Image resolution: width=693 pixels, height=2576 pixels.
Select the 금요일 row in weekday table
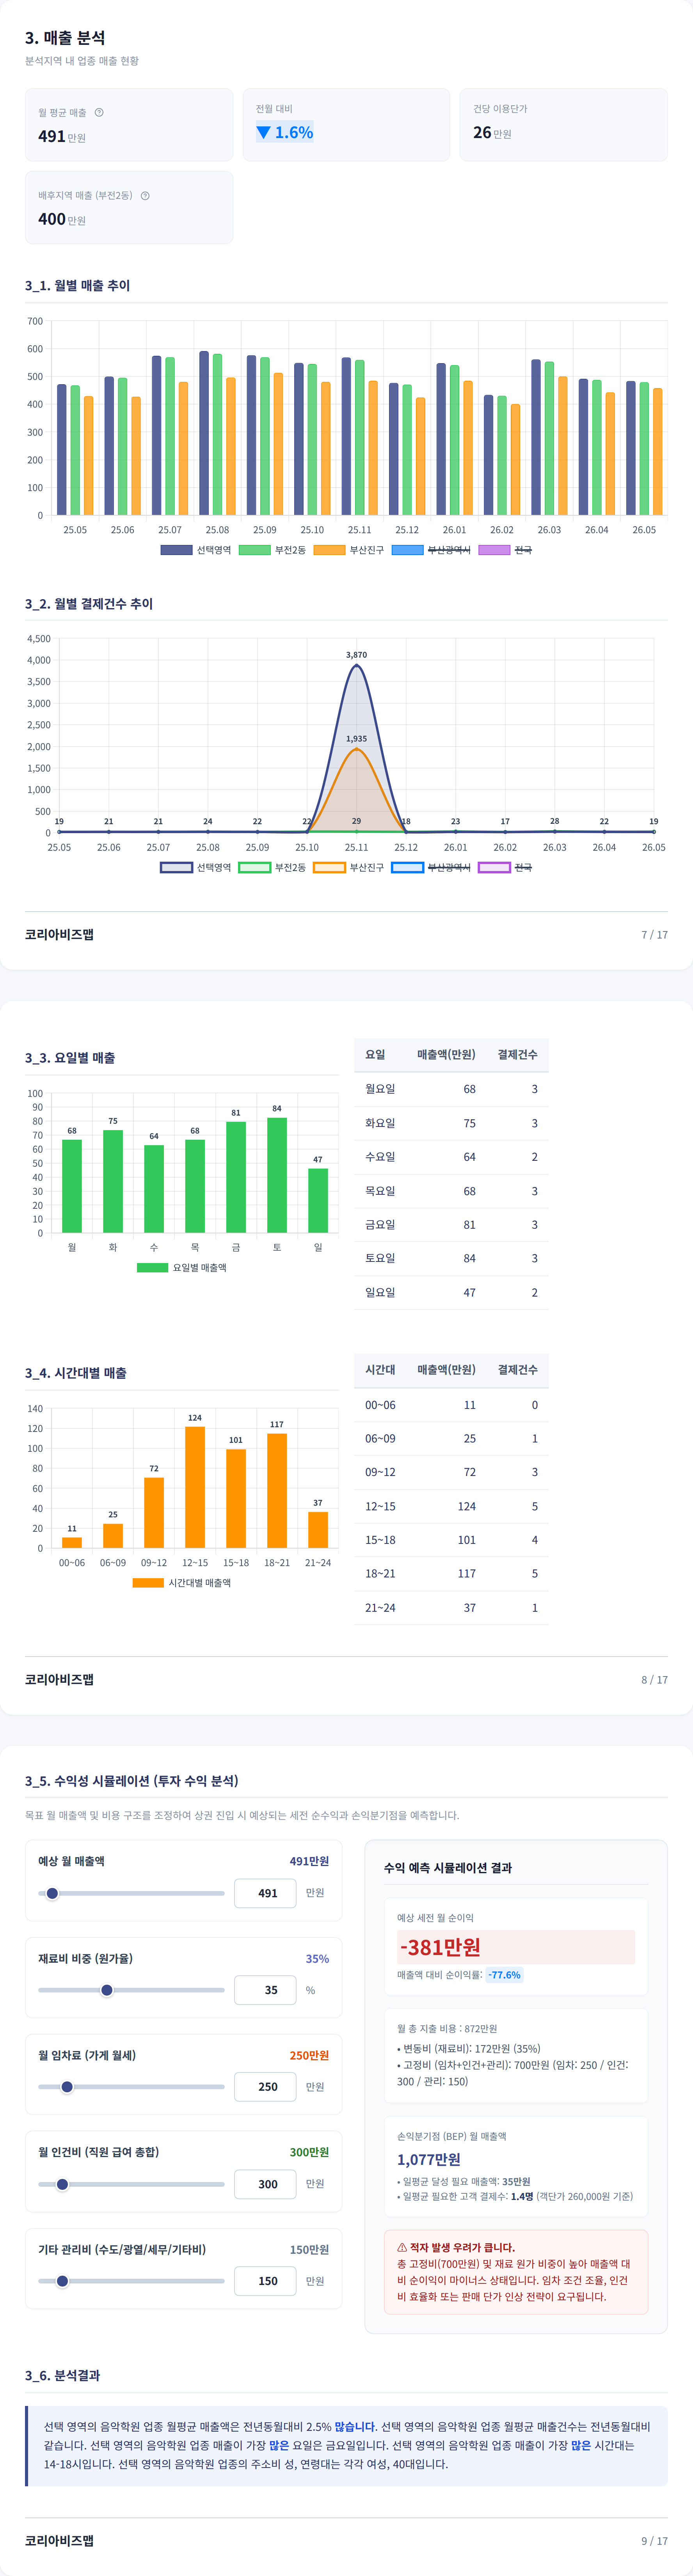click(451, 1225)
